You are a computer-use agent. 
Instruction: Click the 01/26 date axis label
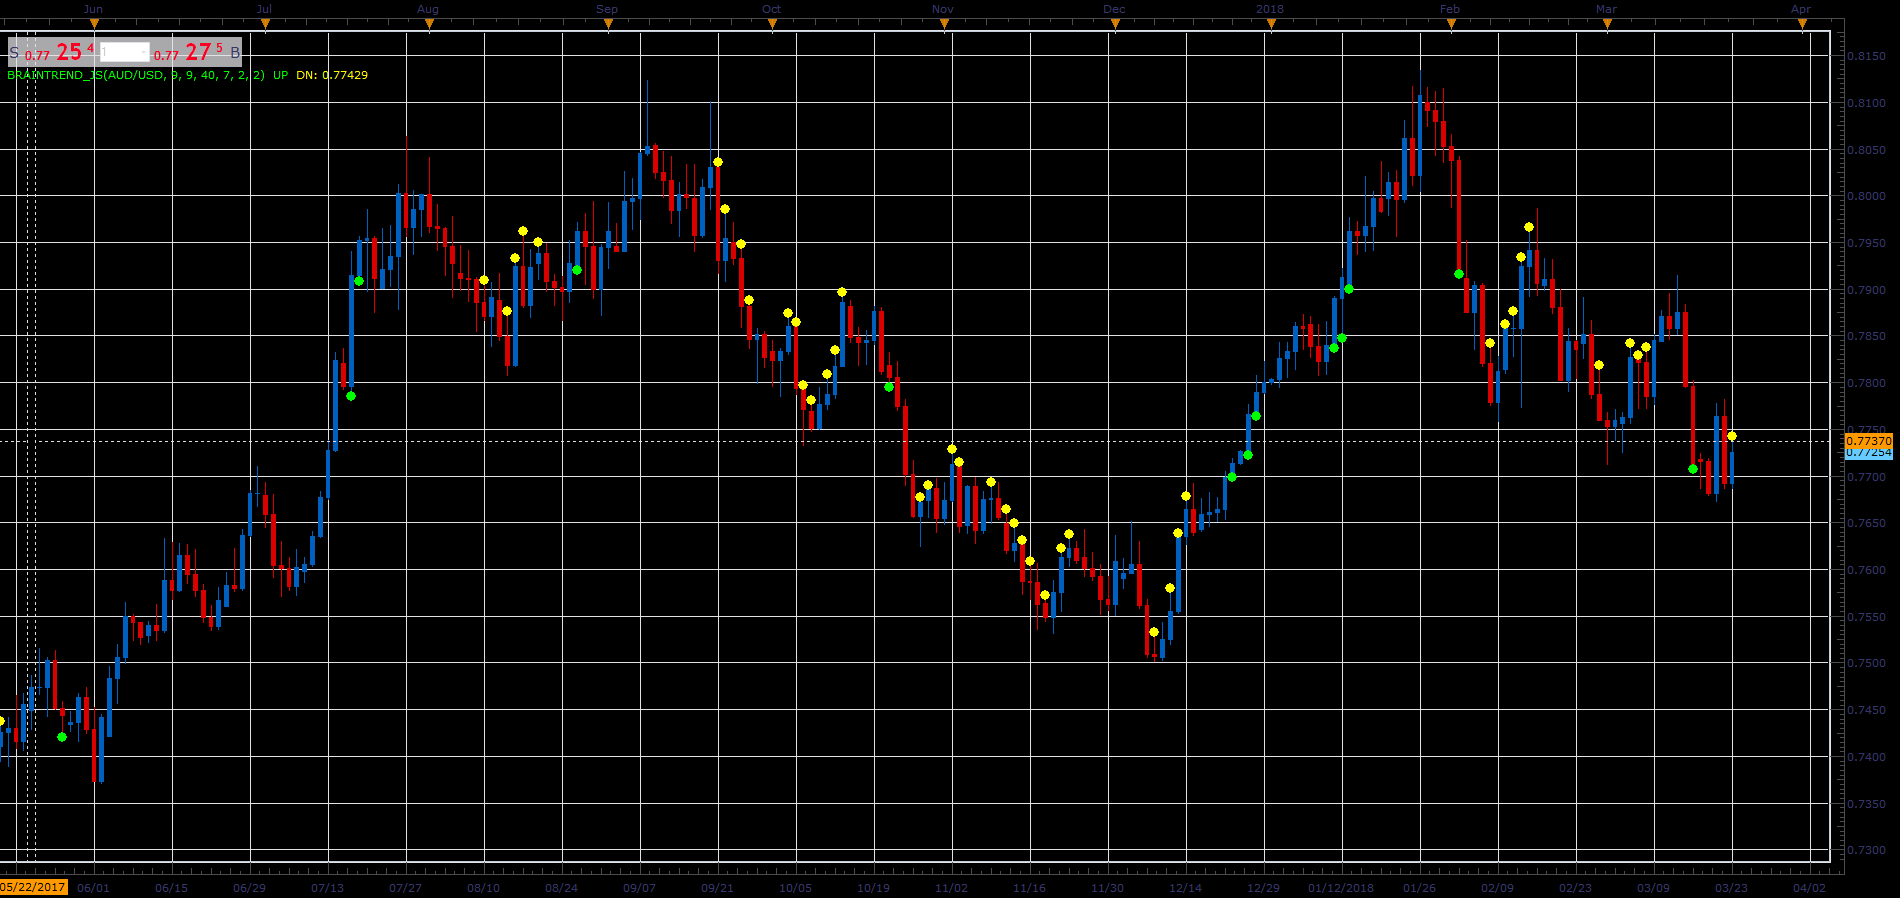click(1420, 888)
